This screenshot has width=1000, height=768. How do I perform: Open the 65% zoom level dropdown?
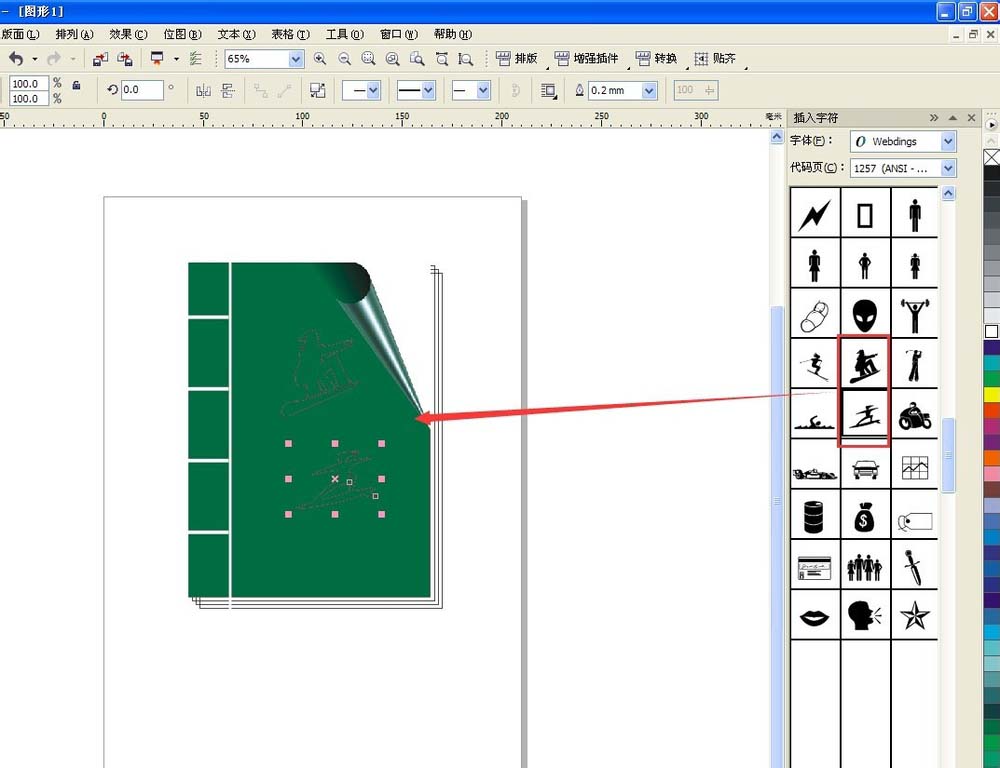pyautogui.click(x=296, y=59)
